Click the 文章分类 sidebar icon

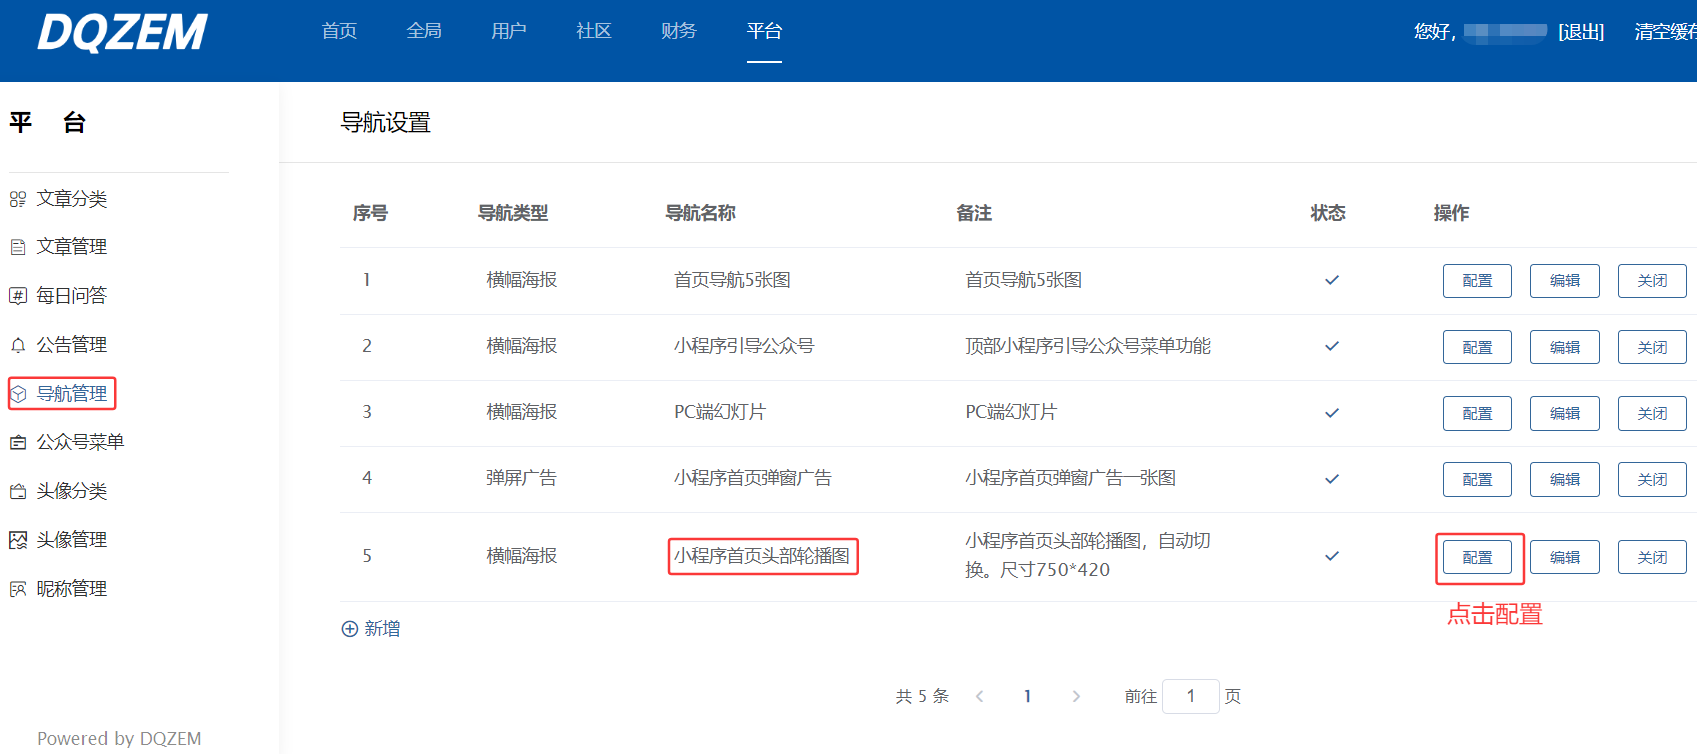(x=18, y=199)
